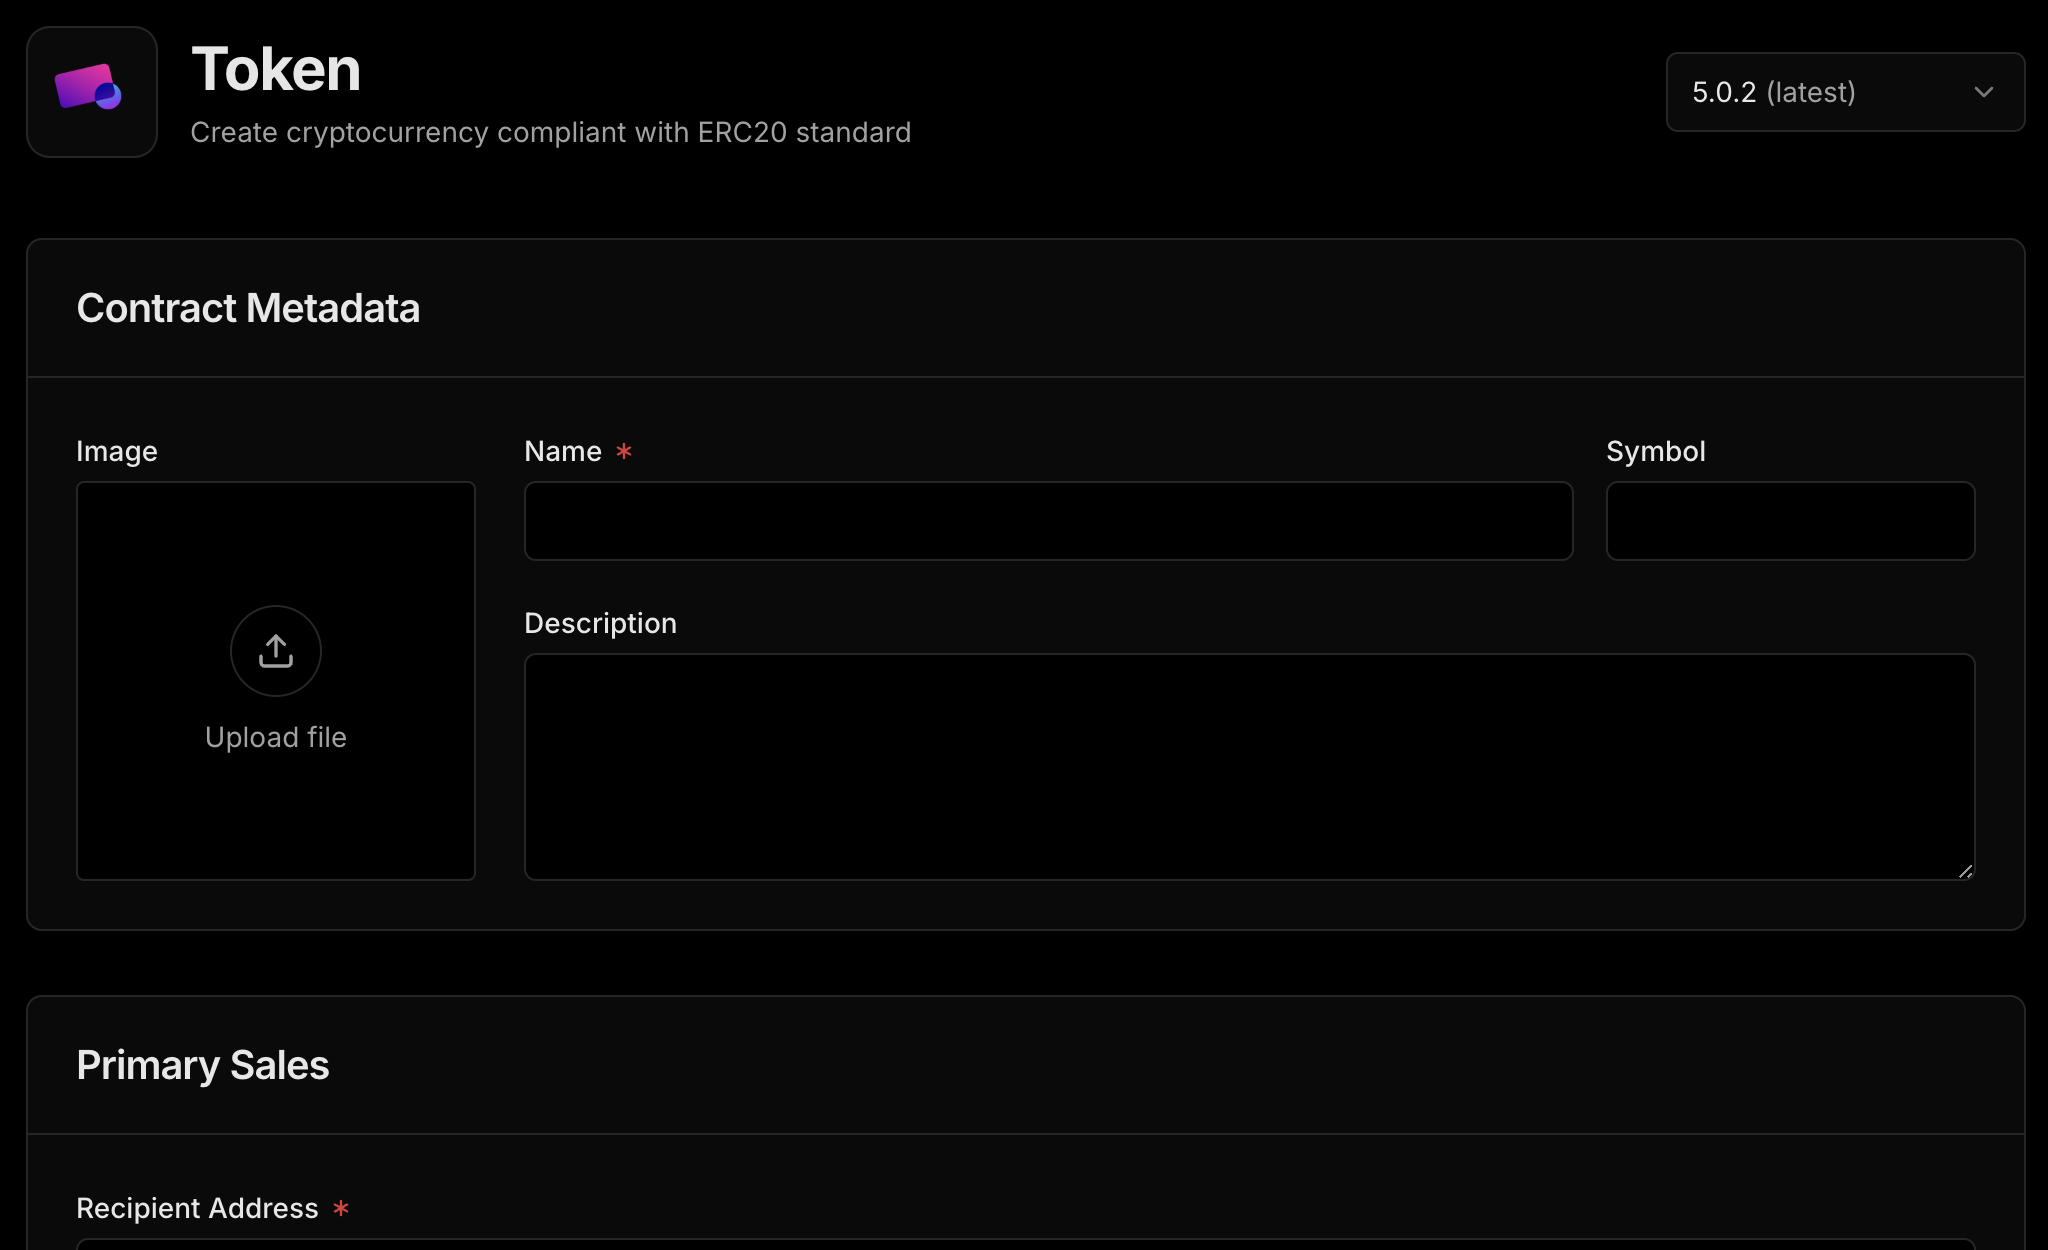The image size is (2048, 1250).
Task: Click the Symbol field label
Action: tap(1655, 451)
